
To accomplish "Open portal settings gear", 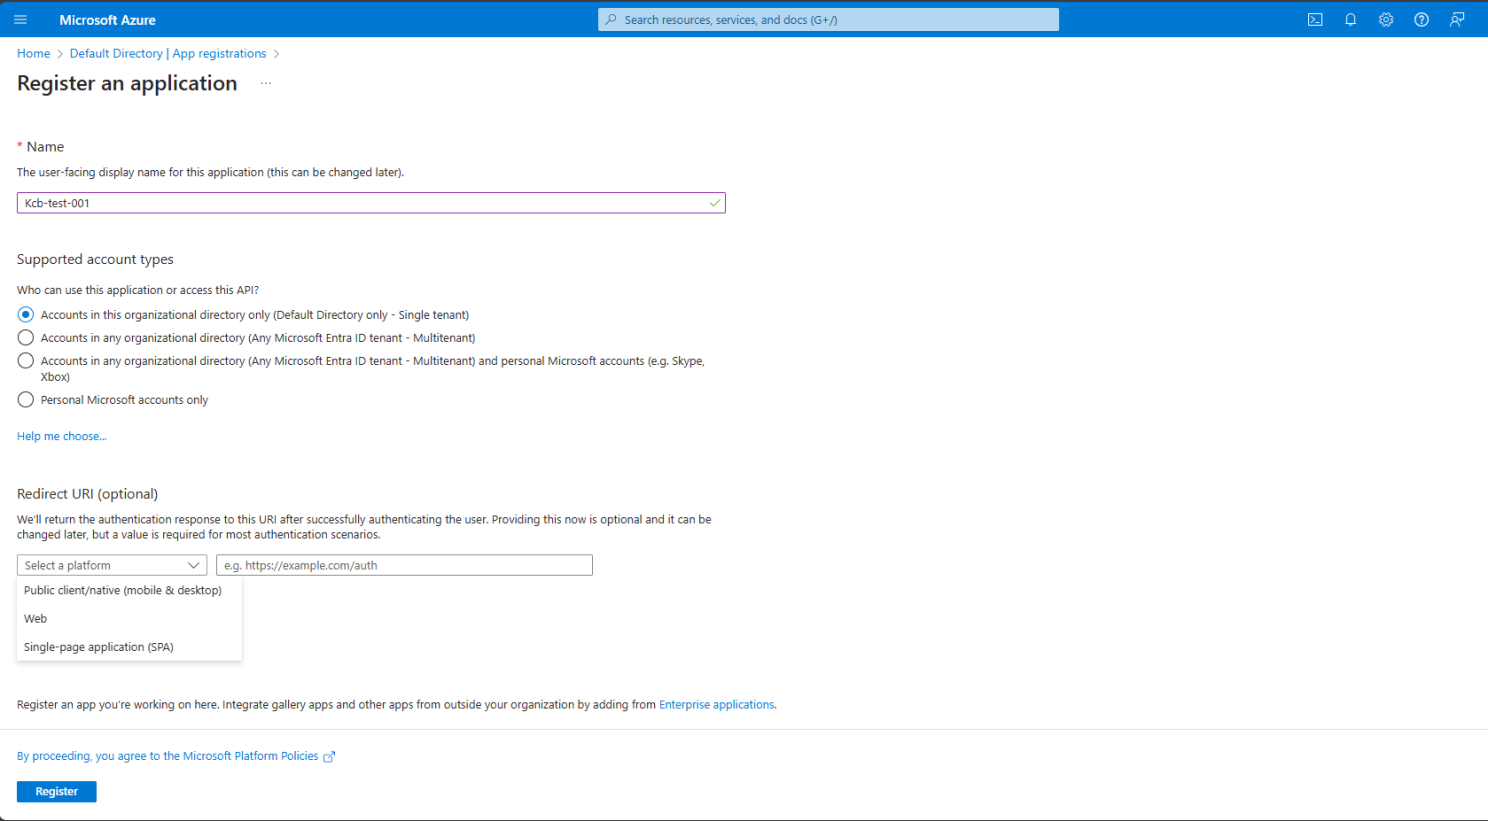I will [x=1386, y=19].
